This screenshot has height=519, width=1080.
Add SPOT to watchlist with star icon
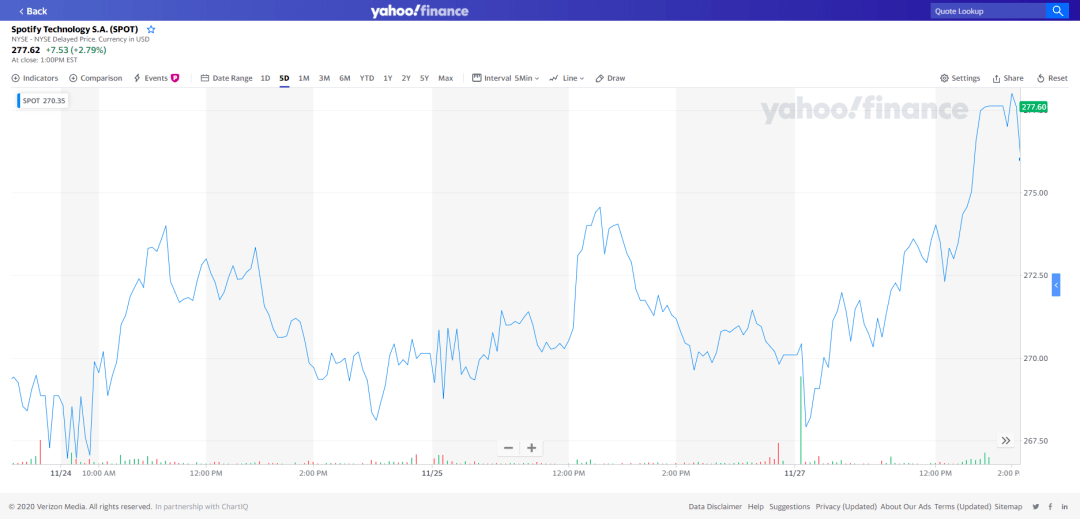(x=151, y=30)
